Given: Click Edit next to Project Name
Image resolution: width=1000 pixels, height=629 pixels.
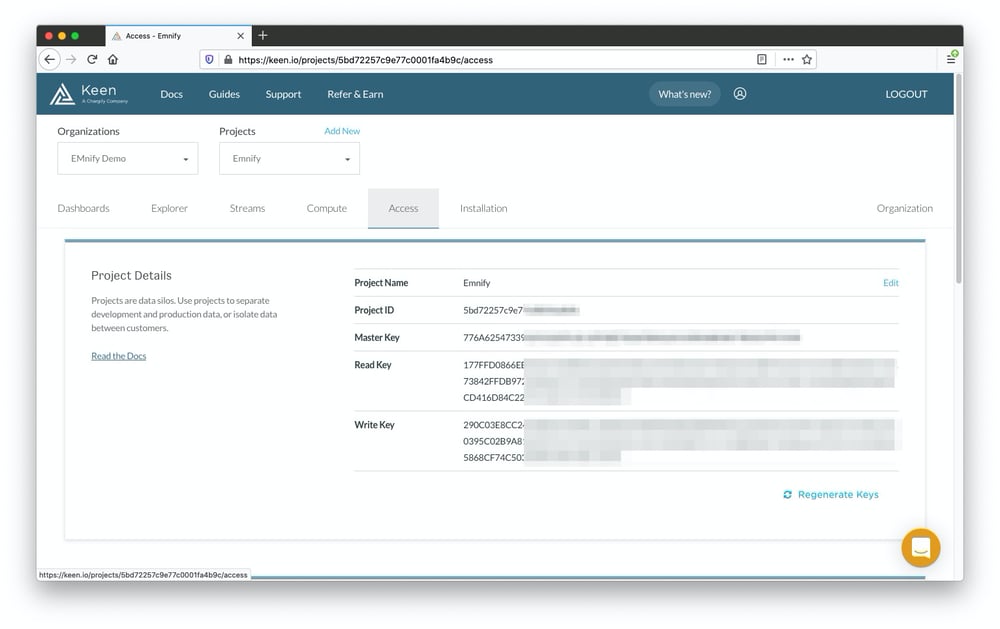Looking at the screenshot, I should (891, 283).
